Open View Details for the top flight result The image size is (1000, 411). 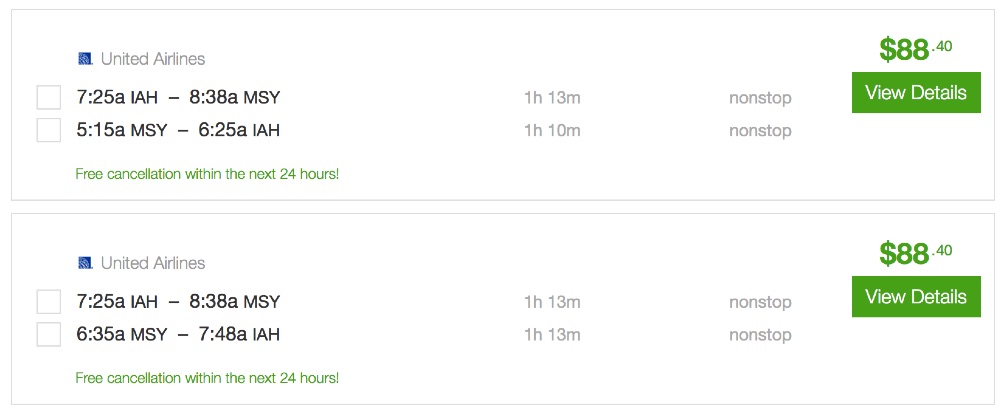(x=915, y=93)
